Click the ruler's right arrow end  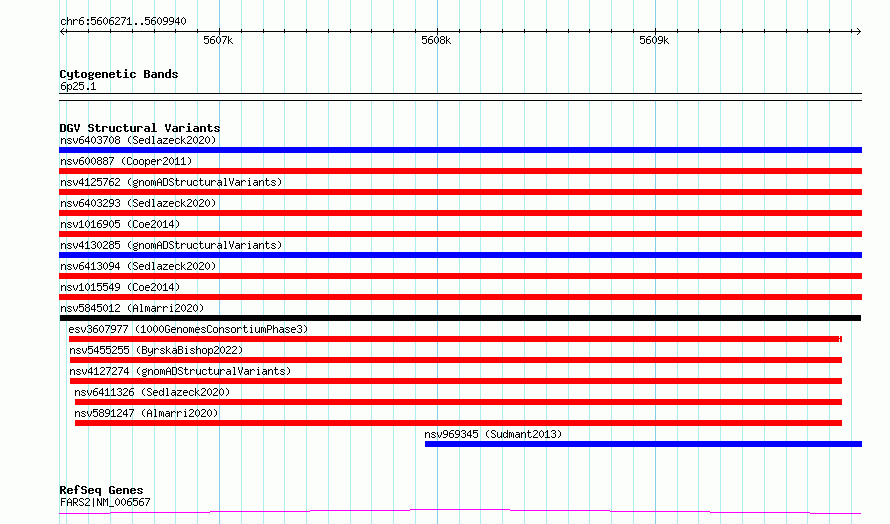point(858,32)
